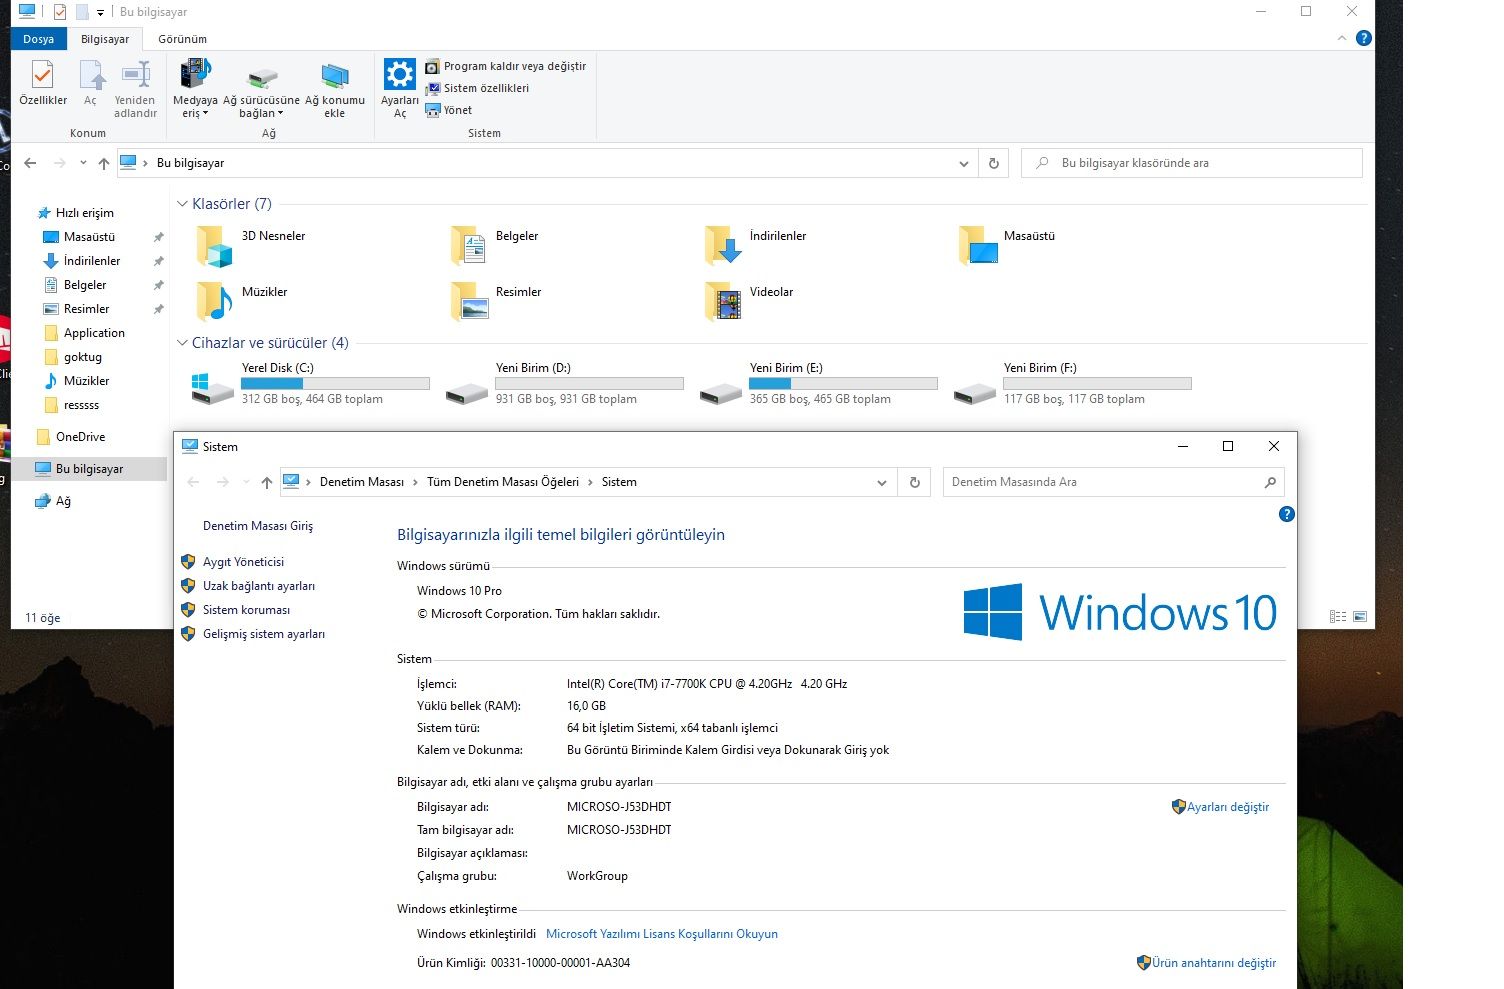
Task: Click the Explorer back arrow
Action: 30,163
